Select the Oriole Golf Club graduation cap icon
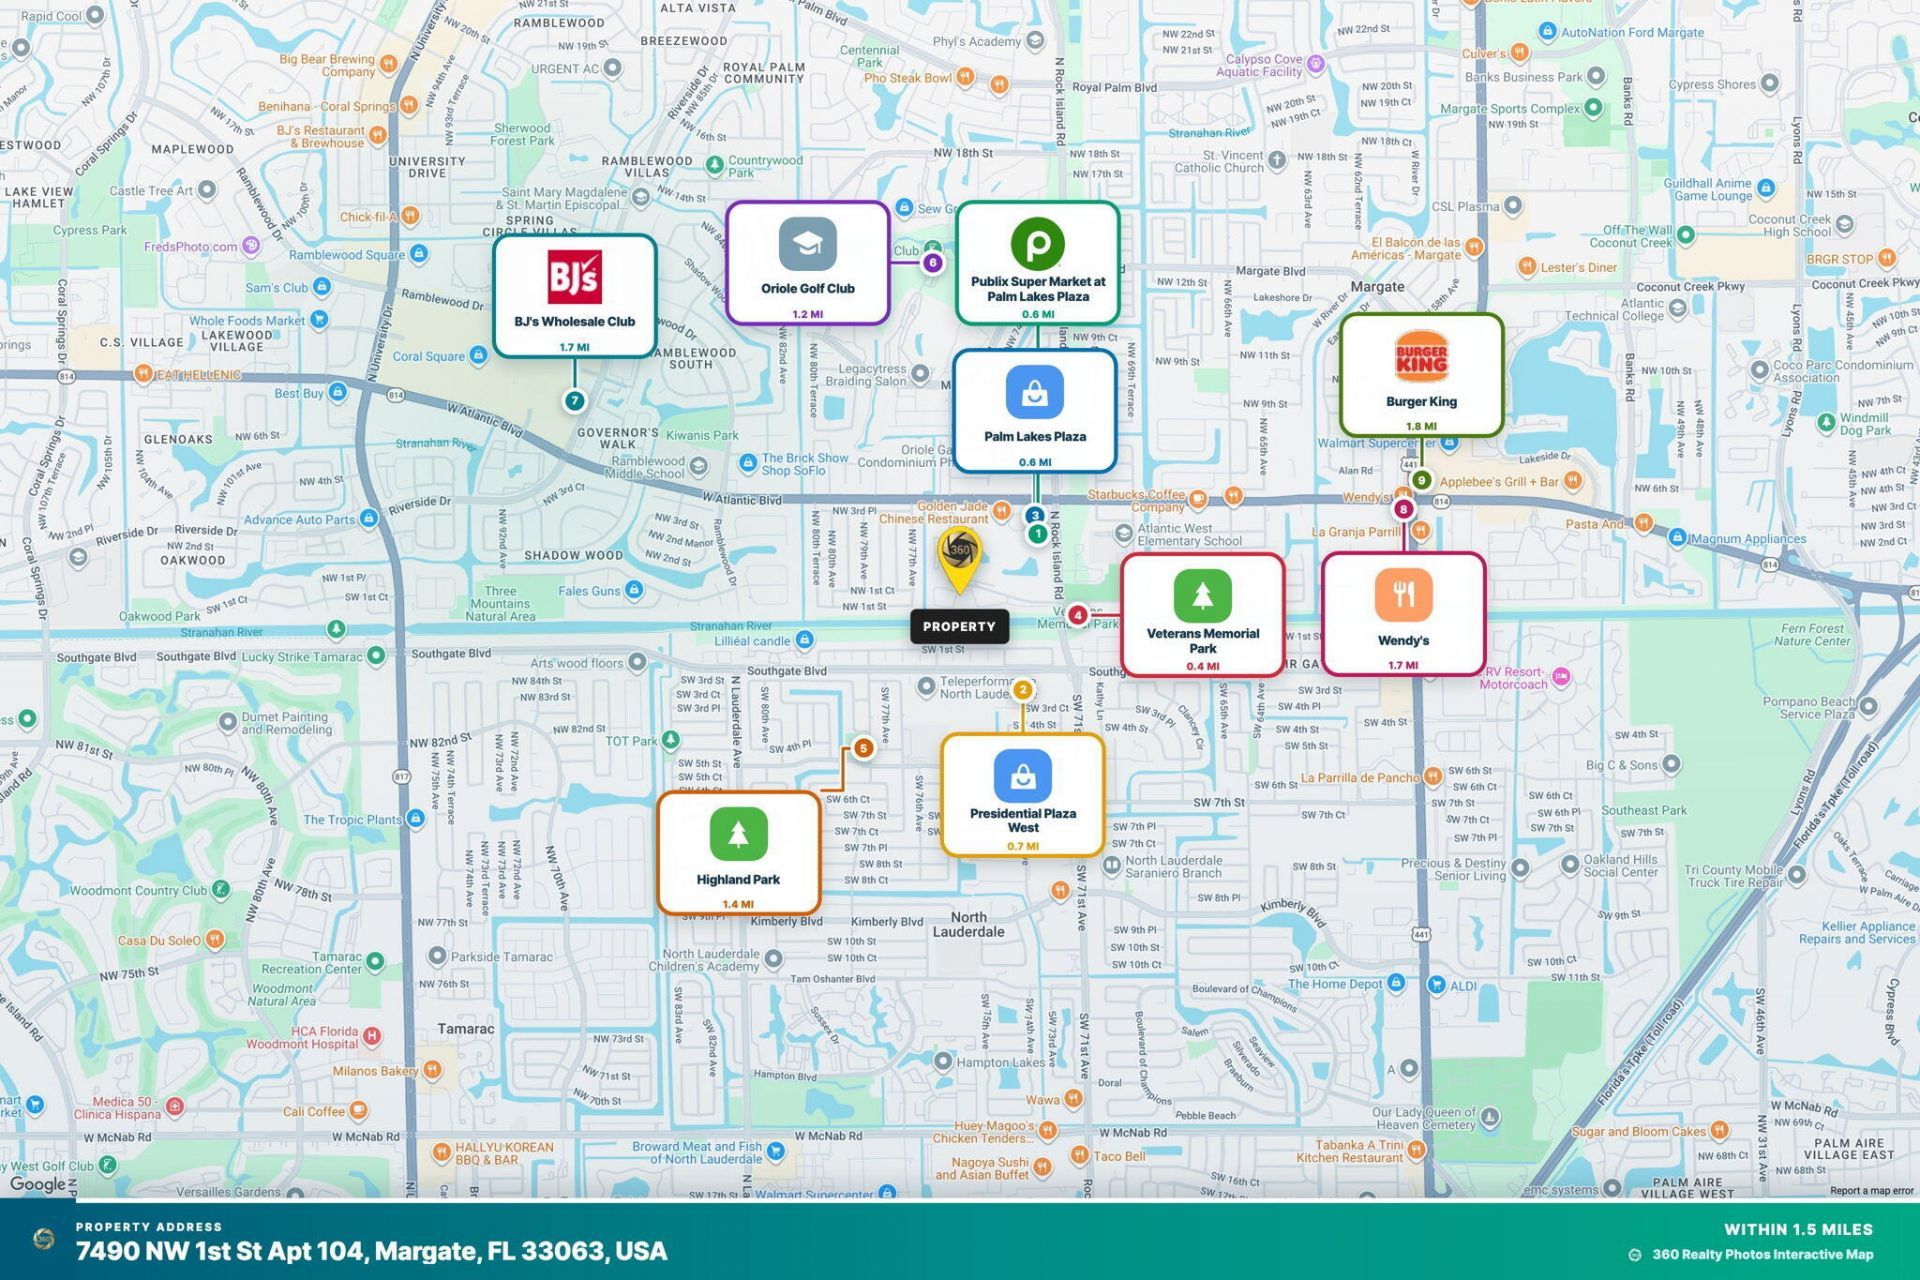This screenshot has height=1280, width=1920. pyautogui.click(x=808, y=244)
